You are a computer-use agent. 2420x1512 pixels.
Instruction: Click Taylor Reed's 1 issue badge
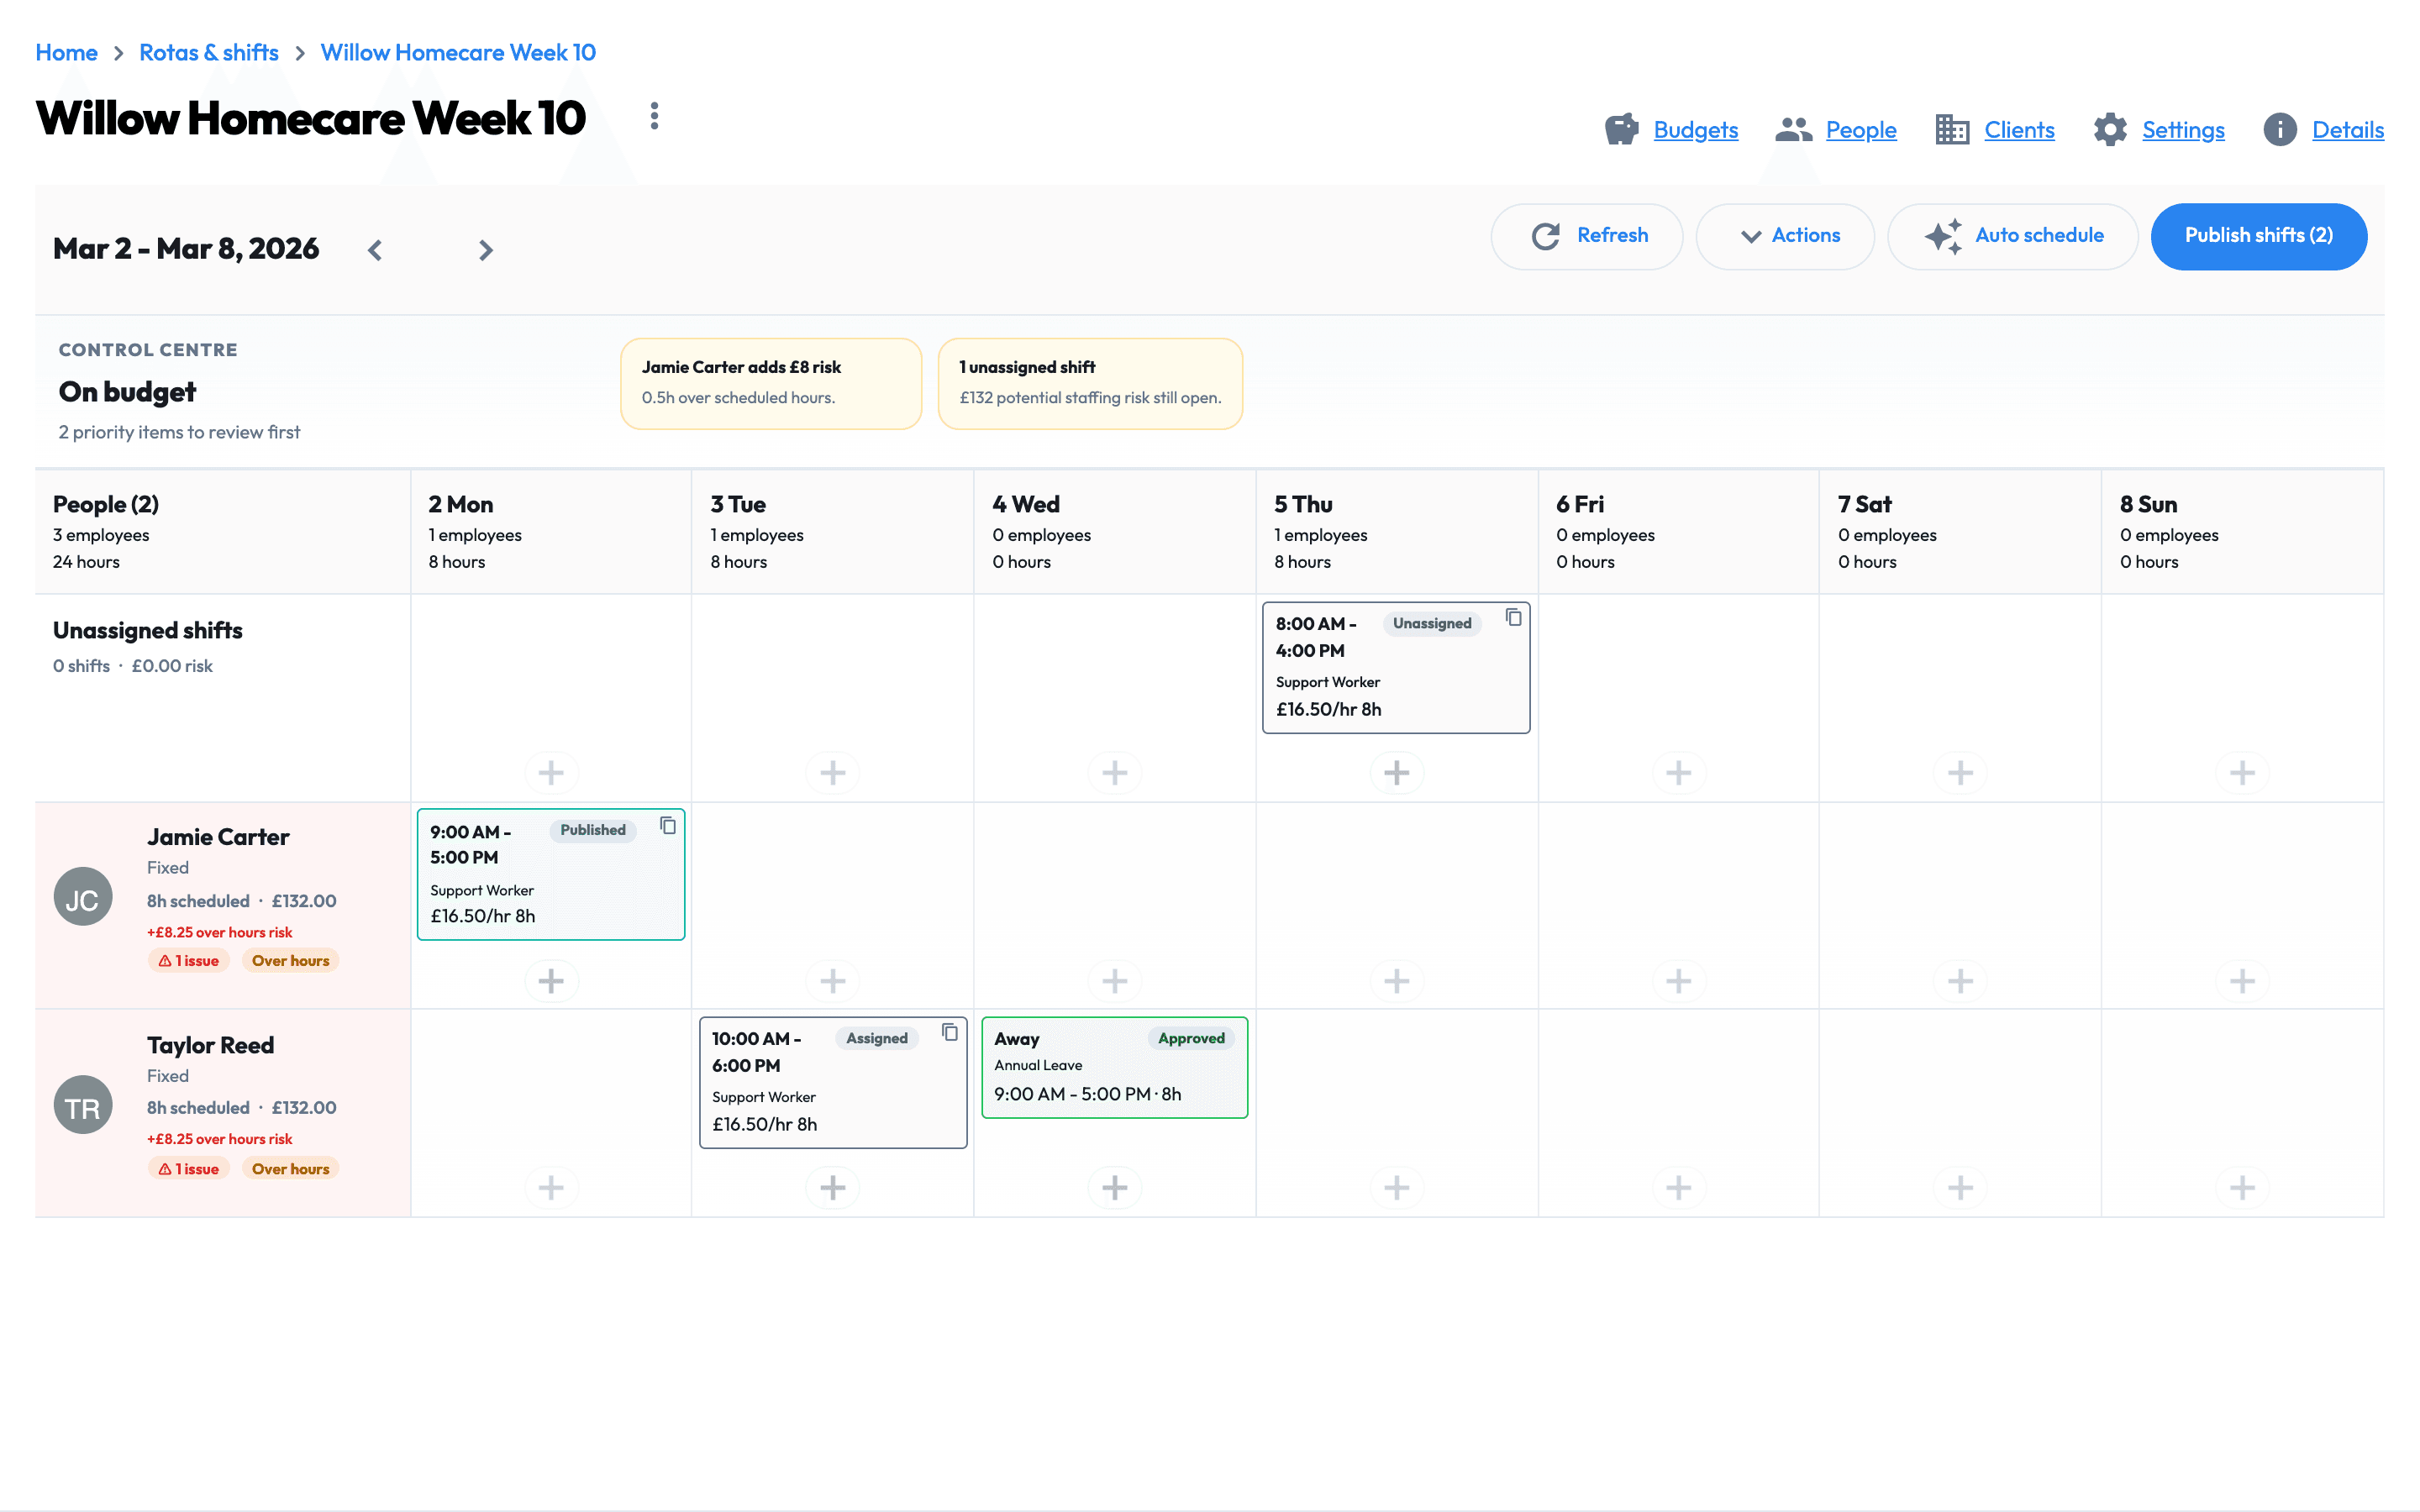[189, 1169]
